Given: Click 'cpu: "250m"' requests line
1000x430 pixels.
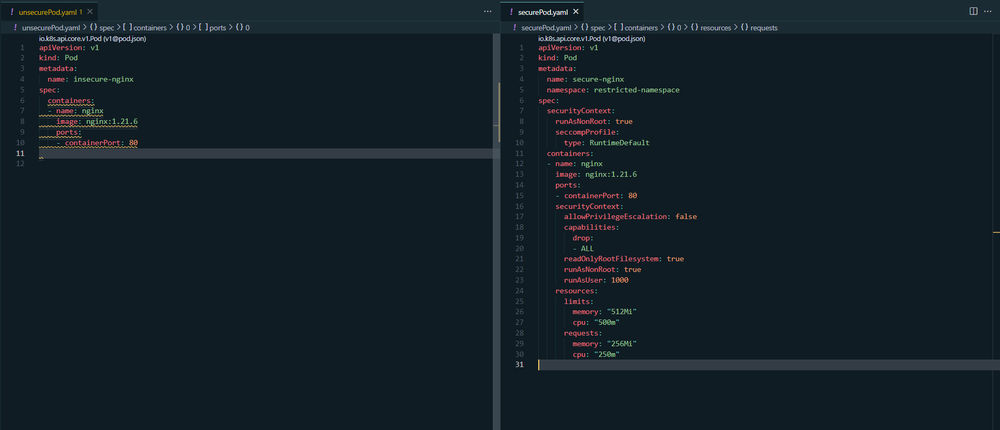Looking at the screenshot, I should tap(596, 354).
